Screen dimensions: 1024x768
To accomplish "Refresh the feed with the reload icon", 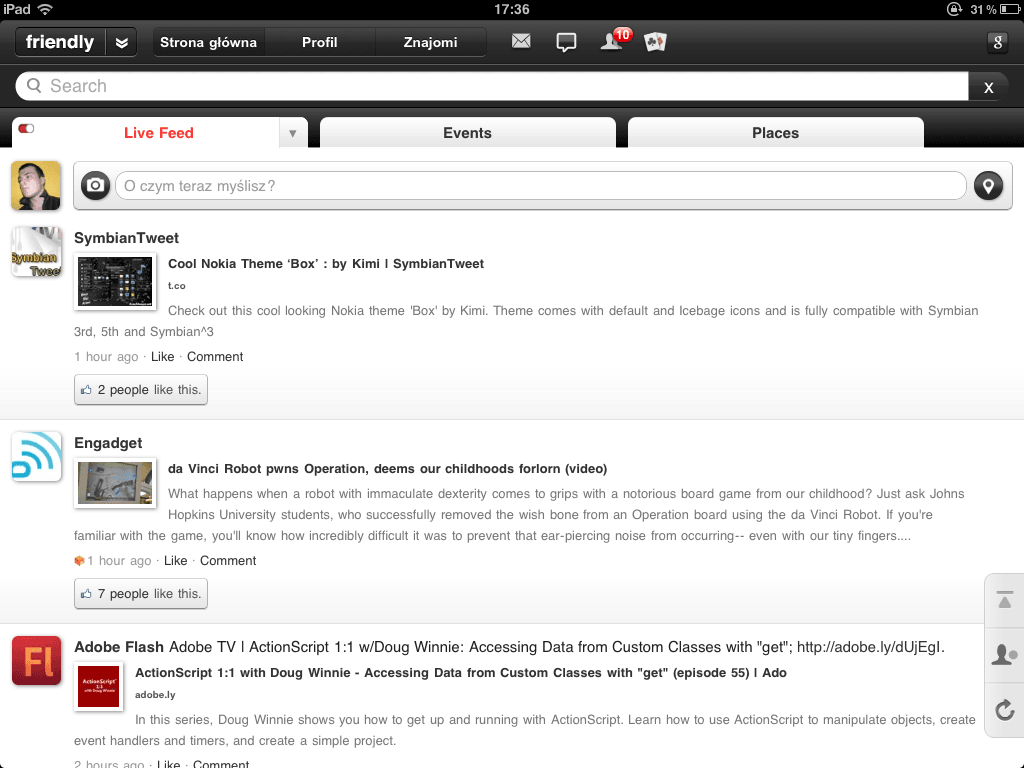I will click(x=1004, y=710).
